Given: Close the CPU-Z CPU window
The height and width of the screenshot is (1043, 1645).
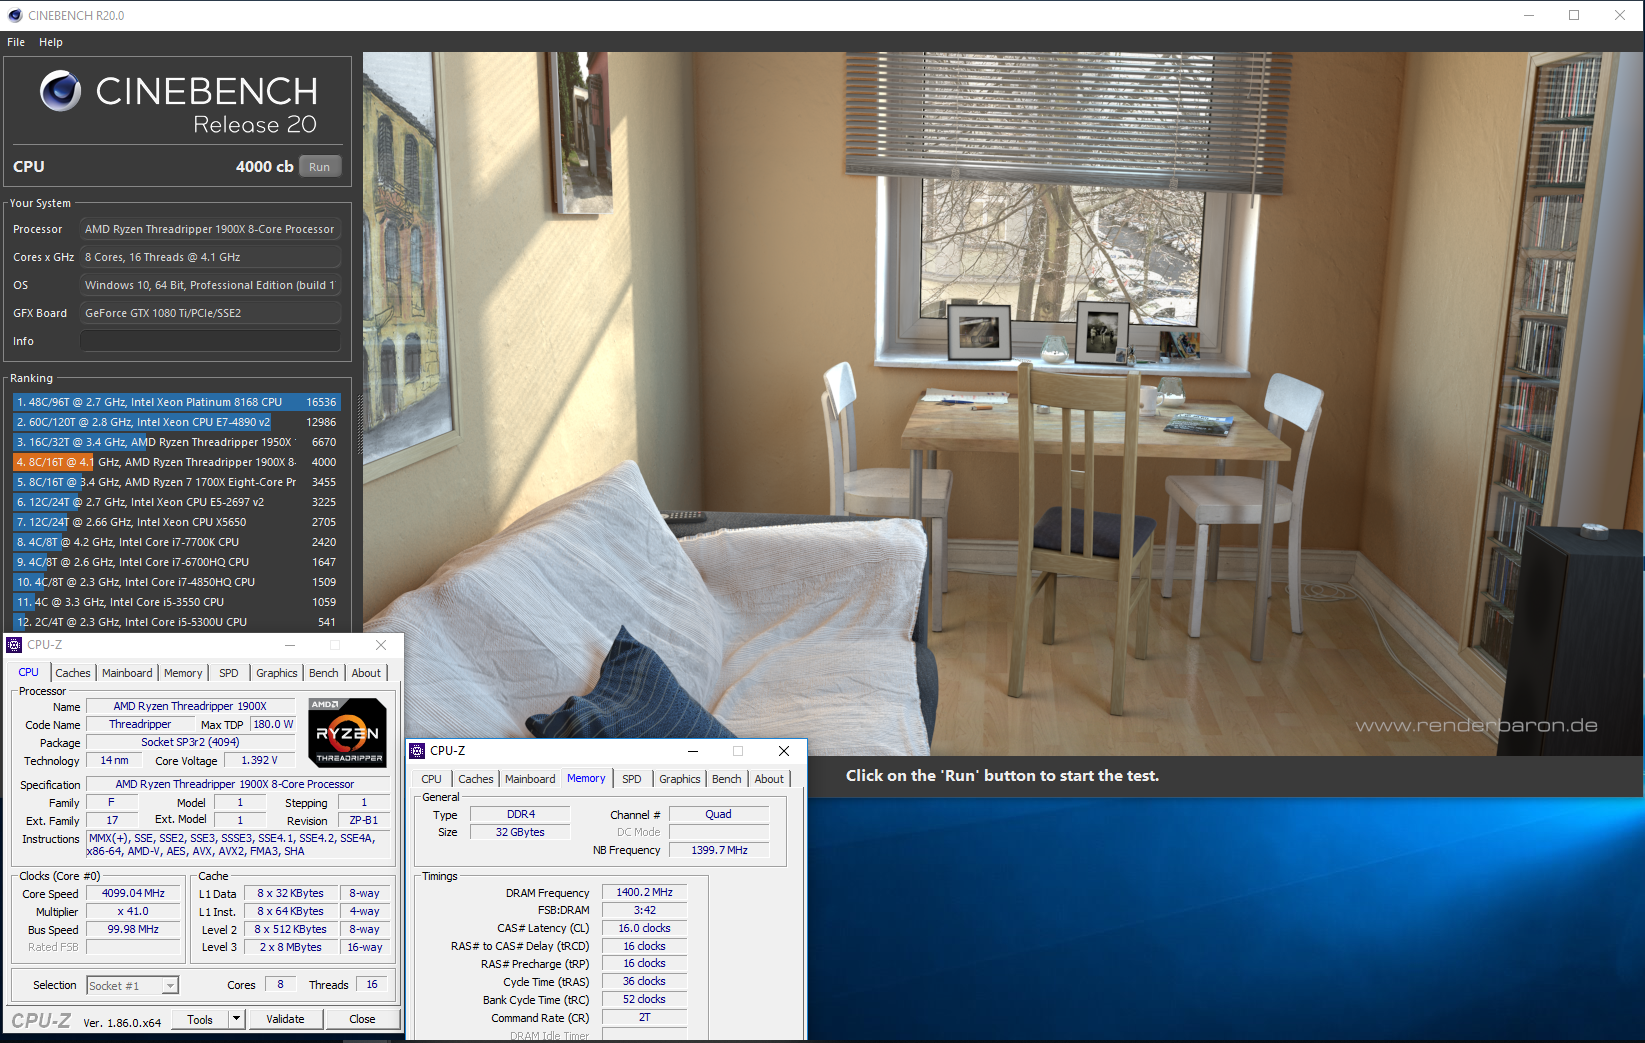Looking at the screenshot, I should [381, 645].
